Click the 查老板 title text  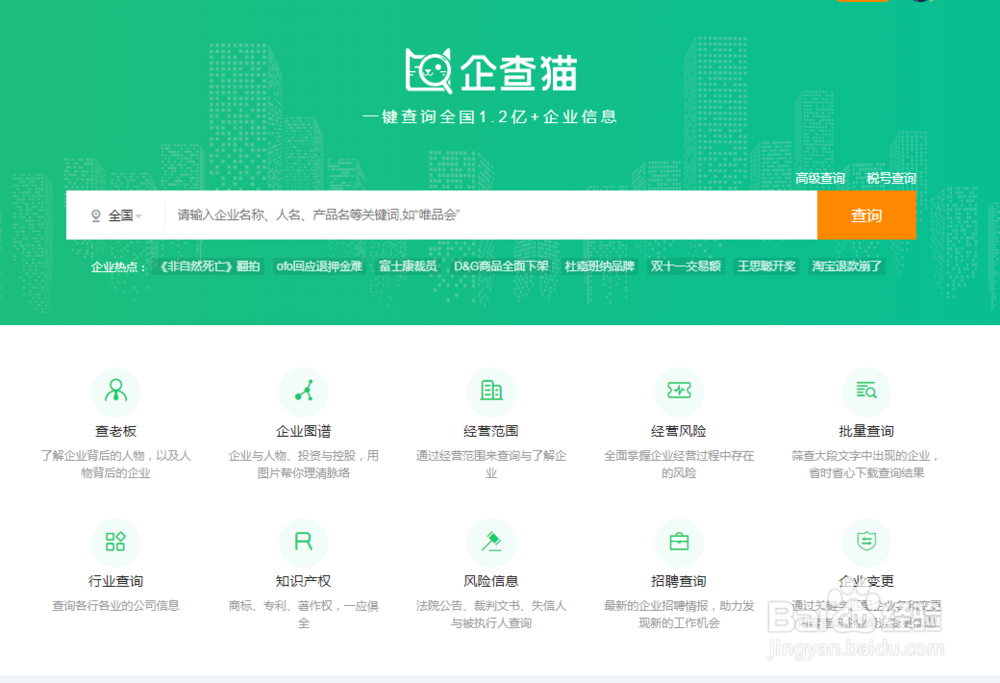click(x=115, y=432)
